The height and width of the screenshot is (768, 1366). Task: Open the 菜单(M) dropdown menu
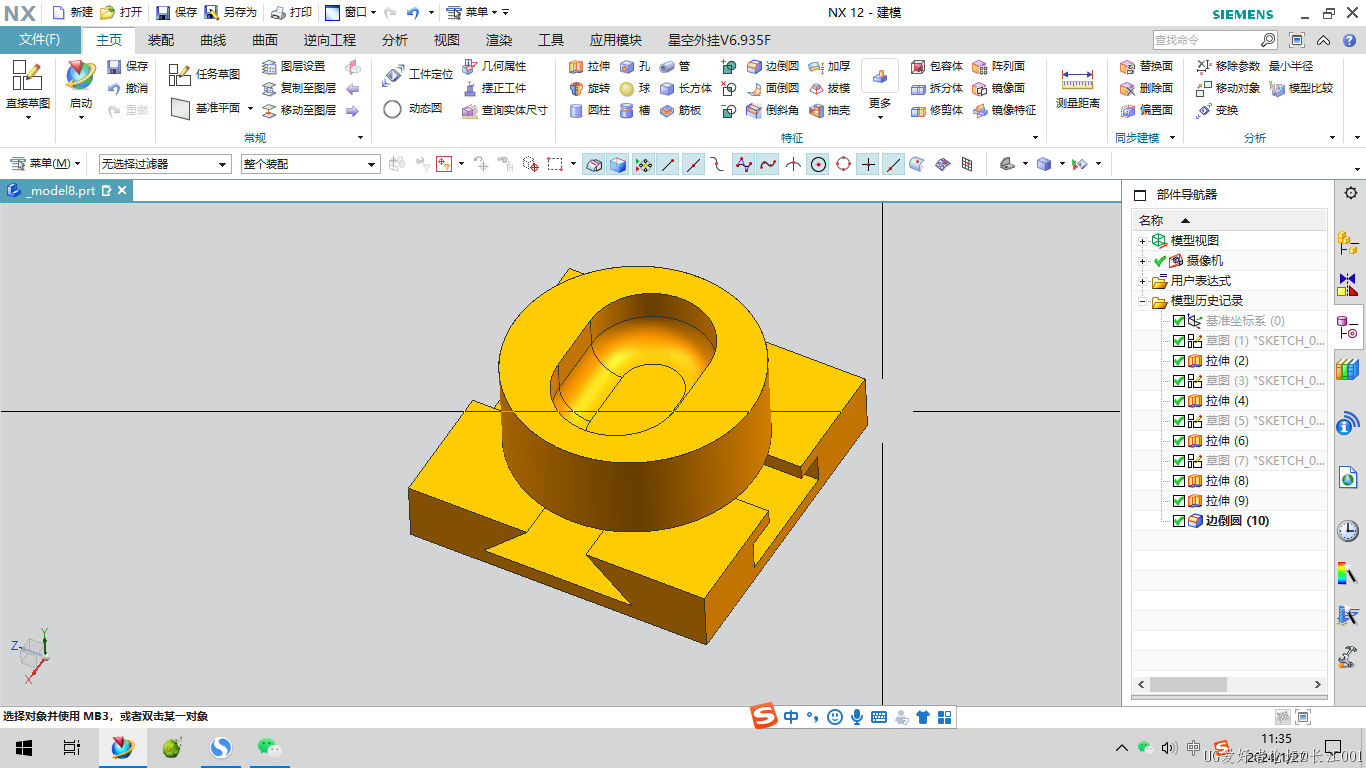point(47,164)
